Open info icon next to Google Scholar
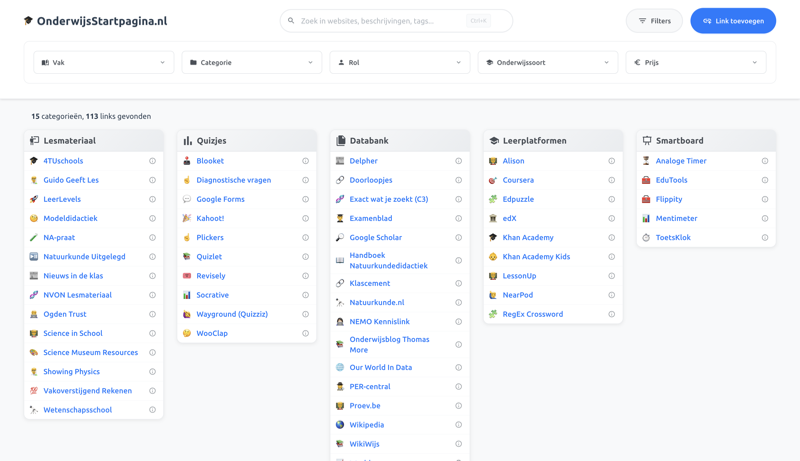 (x=458, y=238)
